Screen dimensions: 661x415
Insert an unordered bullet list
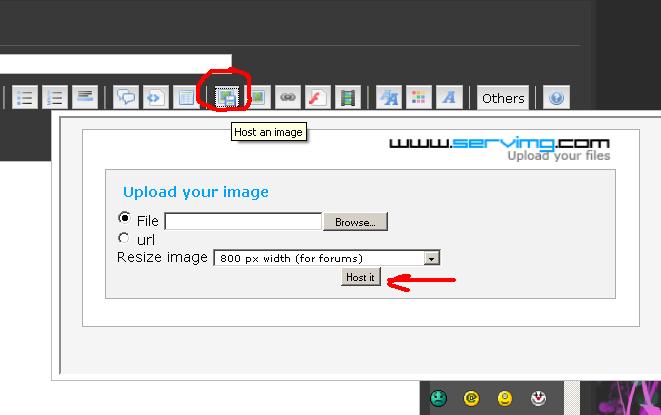click(x=24, y=97)
